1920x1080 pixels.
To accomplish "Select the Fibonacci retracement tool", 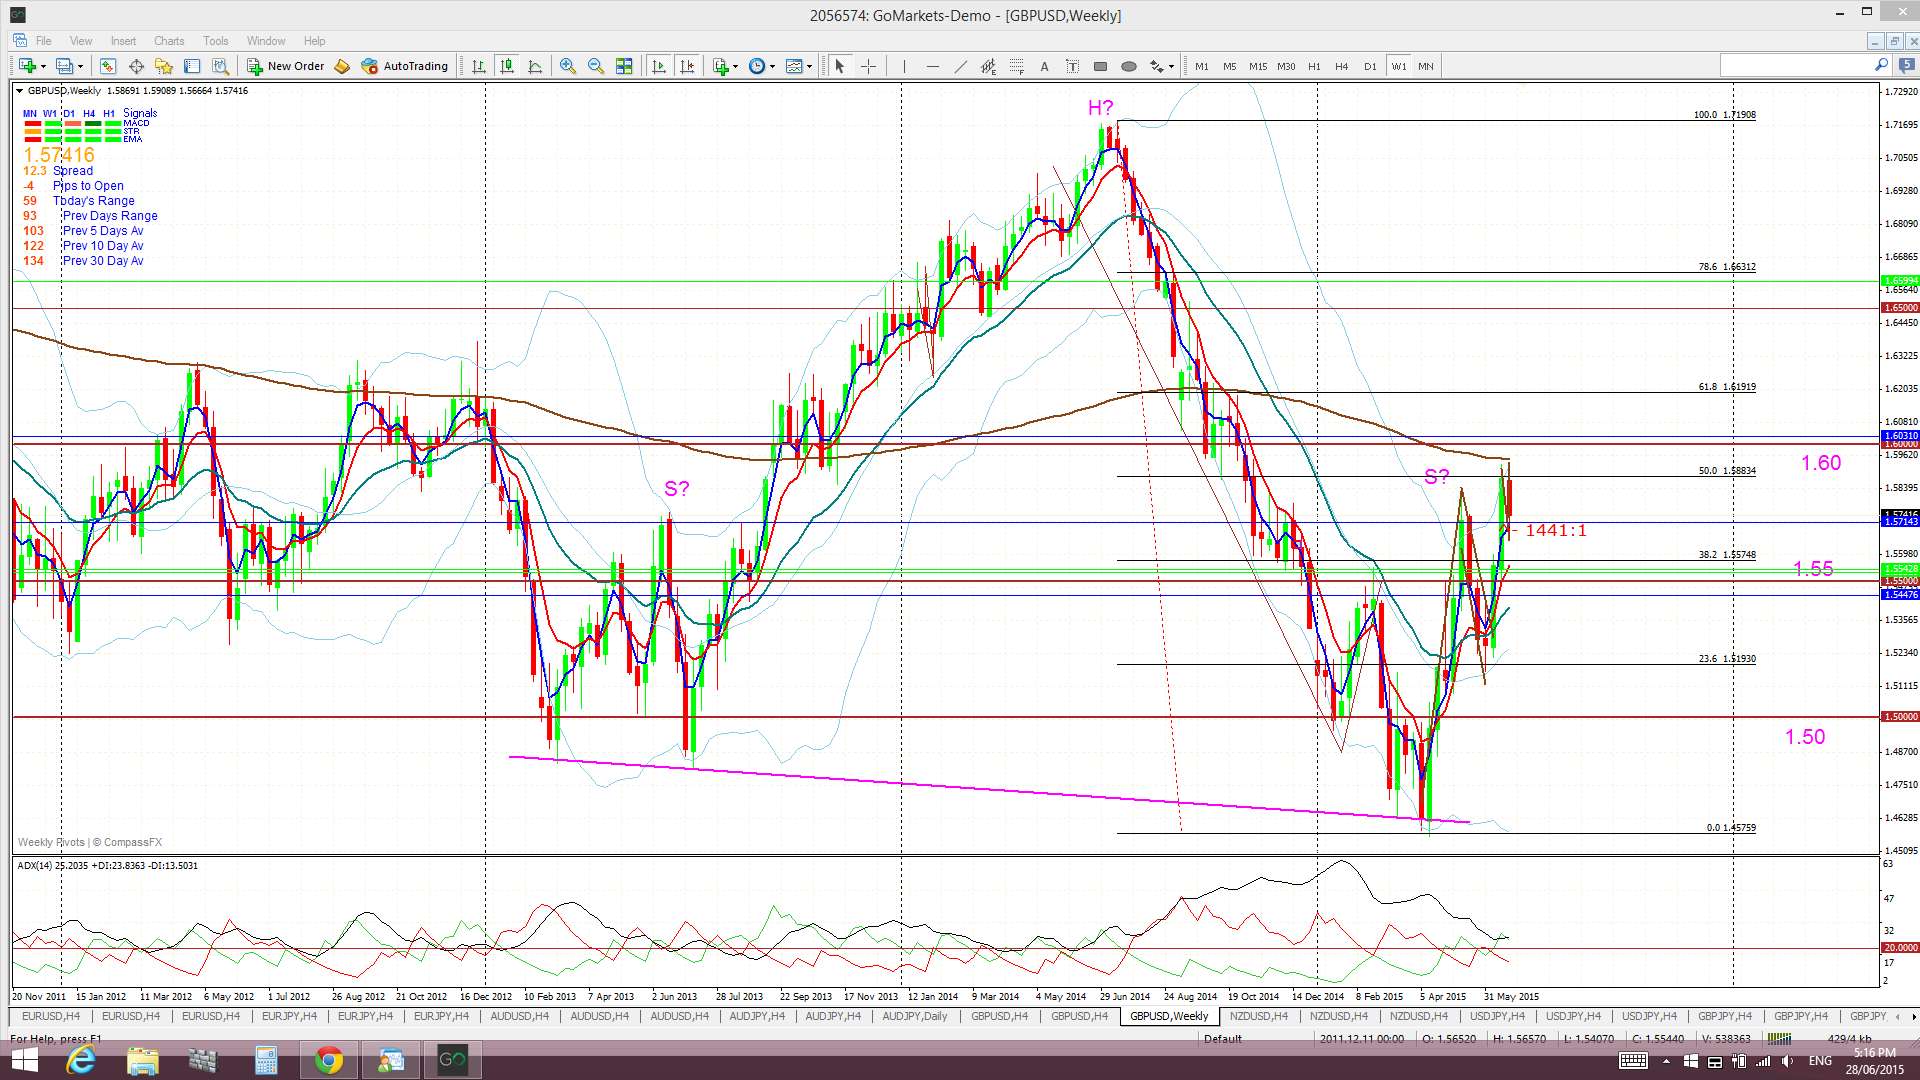I will pos(1016,66).
